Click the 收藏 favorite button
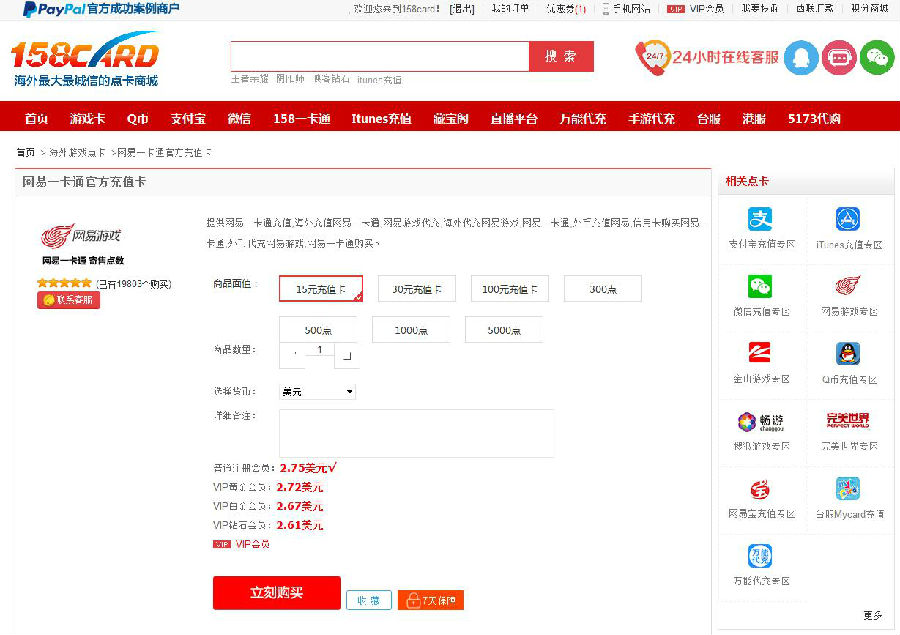 click(x=368, y=600)
